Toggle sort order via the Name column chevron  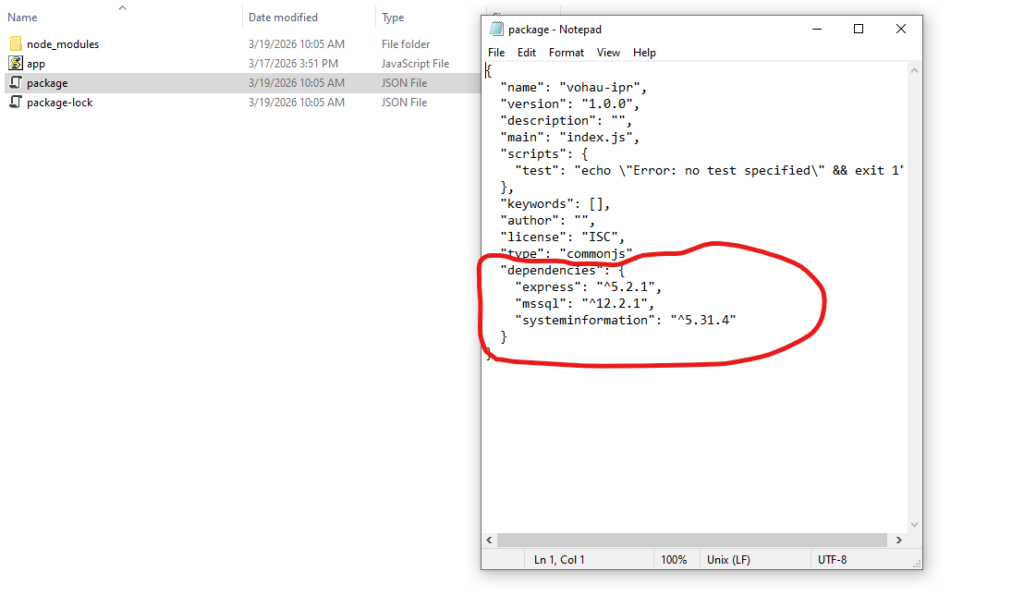coord(122,8)
